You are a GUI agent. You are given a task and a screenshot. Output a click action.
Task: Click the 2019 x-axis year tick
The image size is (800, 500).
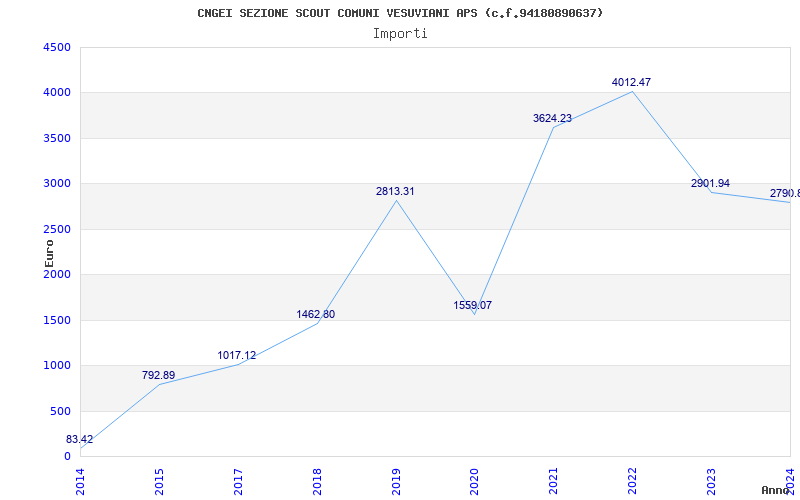[396, 481]
